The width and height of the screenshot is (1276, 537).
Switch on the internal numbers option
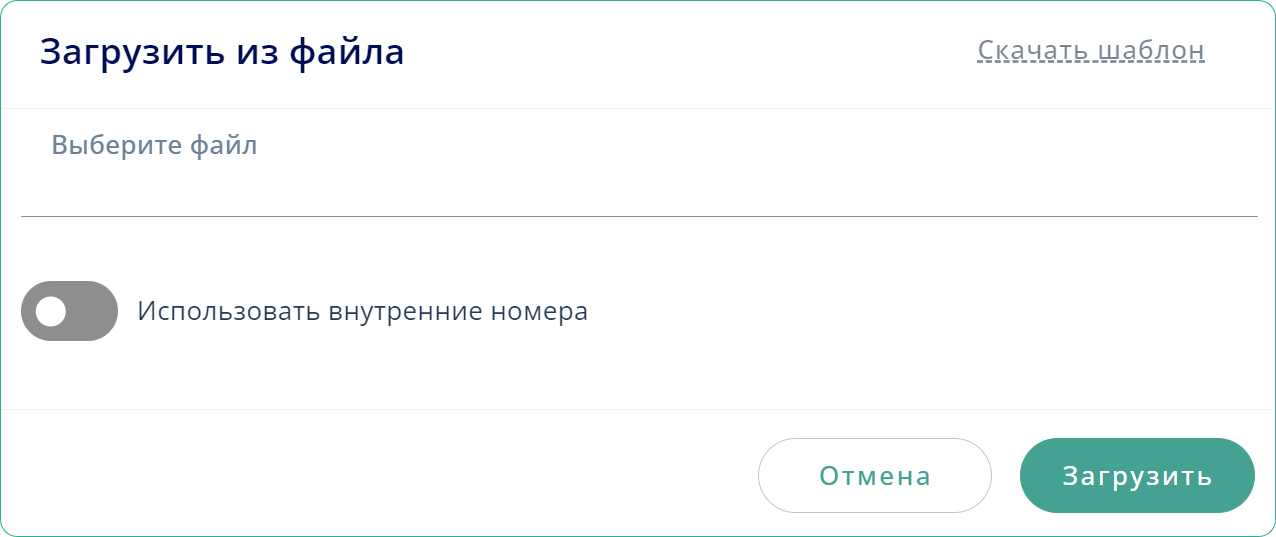69,311
